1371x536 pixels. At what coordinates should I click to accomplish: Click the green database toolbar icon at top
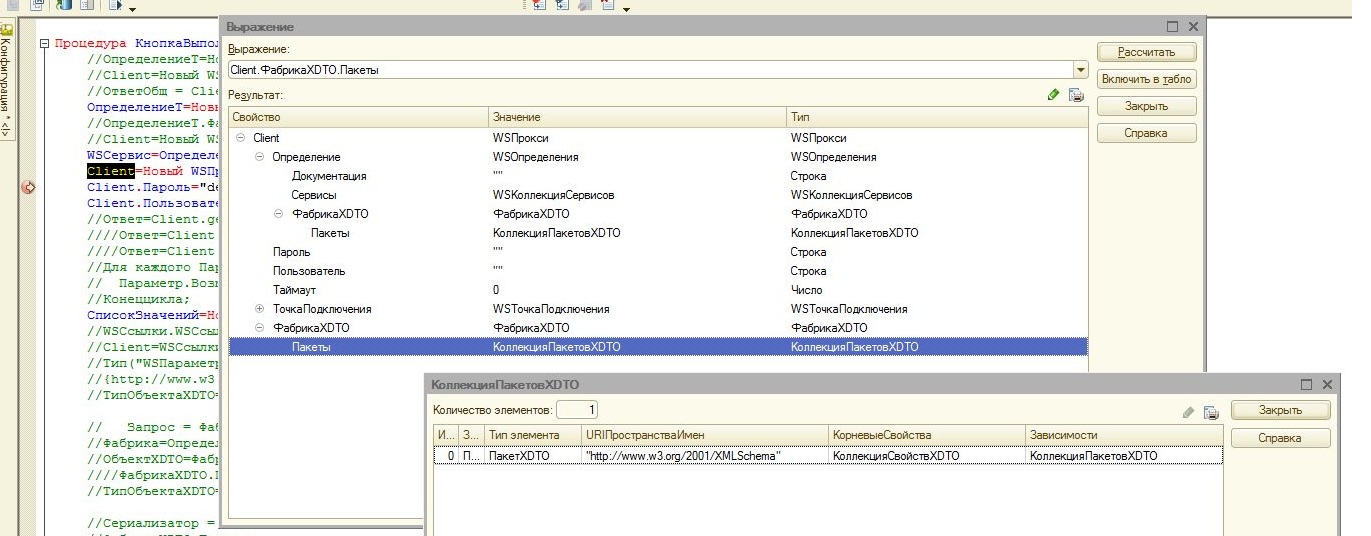pos(65,5)
